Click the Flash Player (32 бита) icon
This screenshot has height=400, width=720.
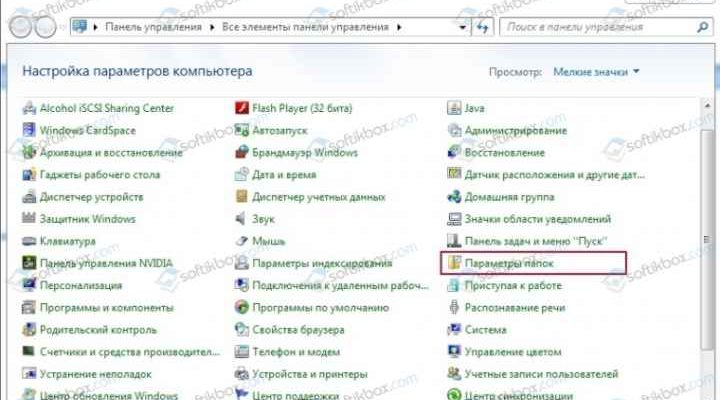(x=242, y=108)
